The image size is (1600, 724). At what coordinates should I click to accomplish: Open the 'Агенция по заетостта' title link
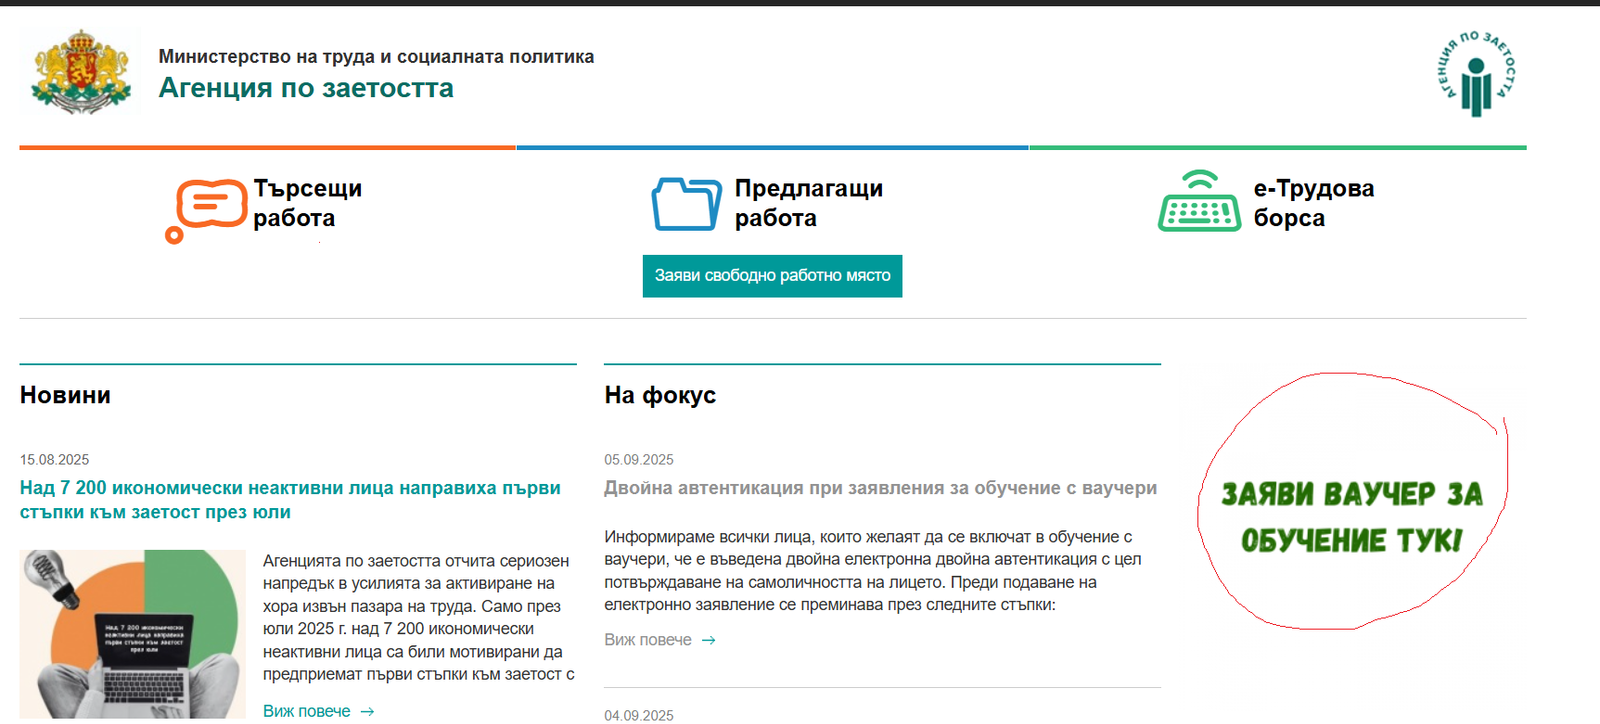[306, 88]
